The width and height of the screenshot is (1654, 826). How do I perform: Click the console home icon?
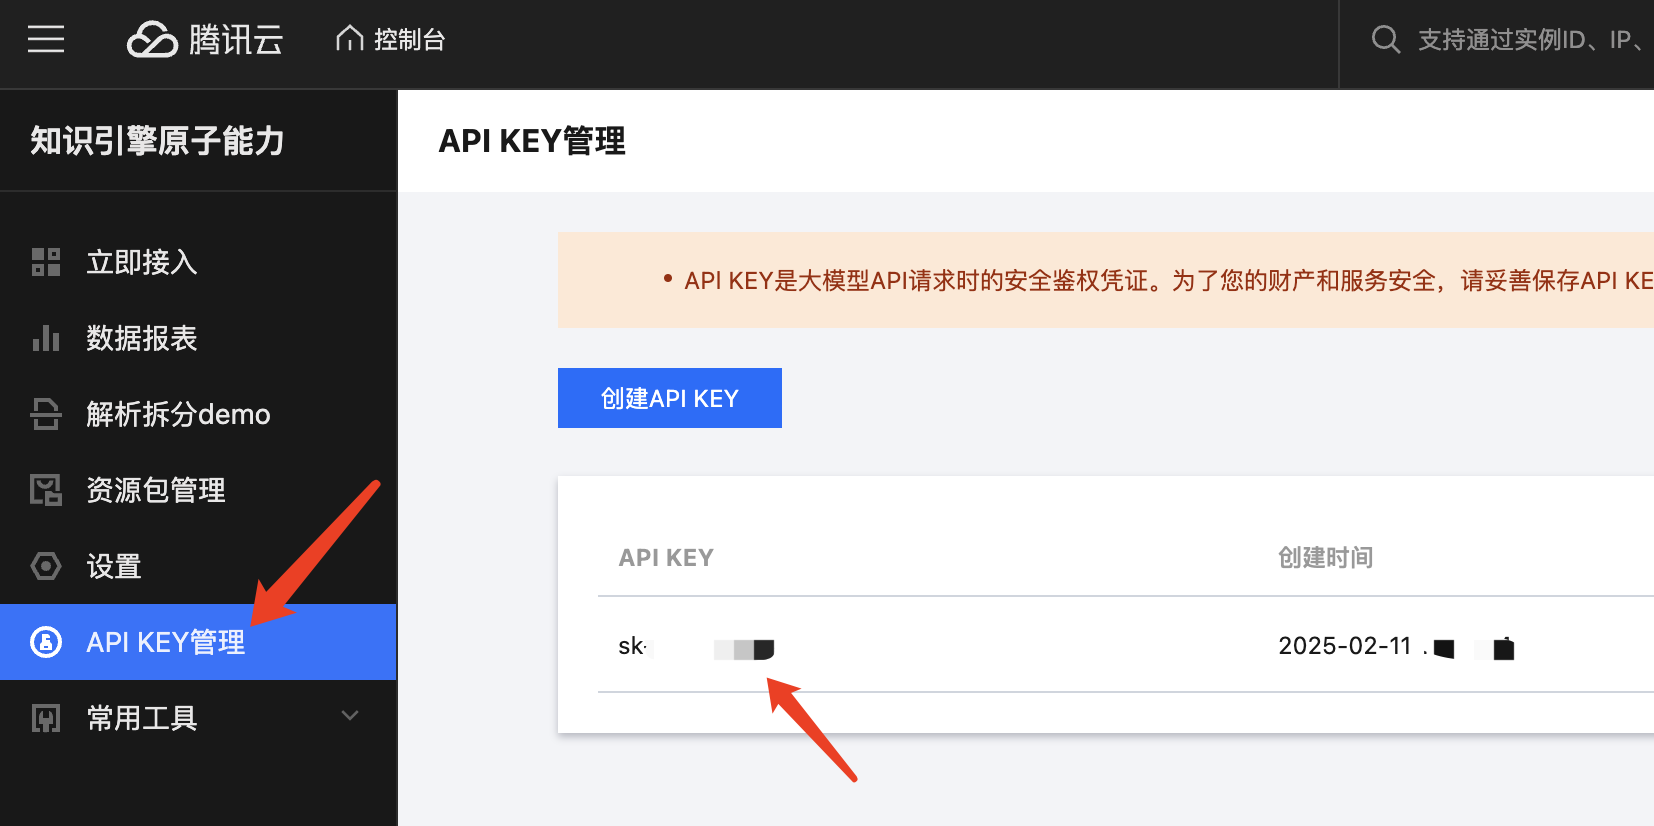(x=349, y=38)
